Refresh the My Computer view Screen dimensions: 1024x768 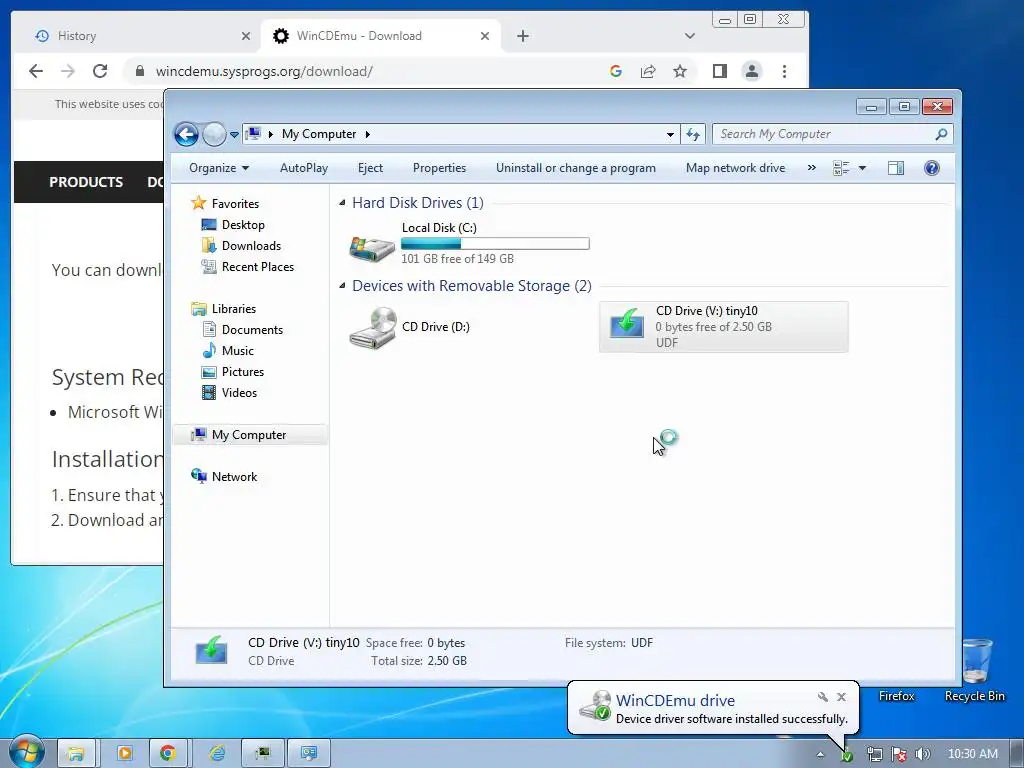(x=693, y=135)
